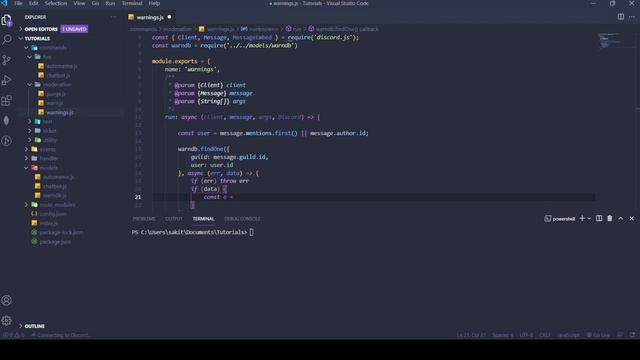Open the Go menu
This screenshot has height=360, width=640.
95,3
